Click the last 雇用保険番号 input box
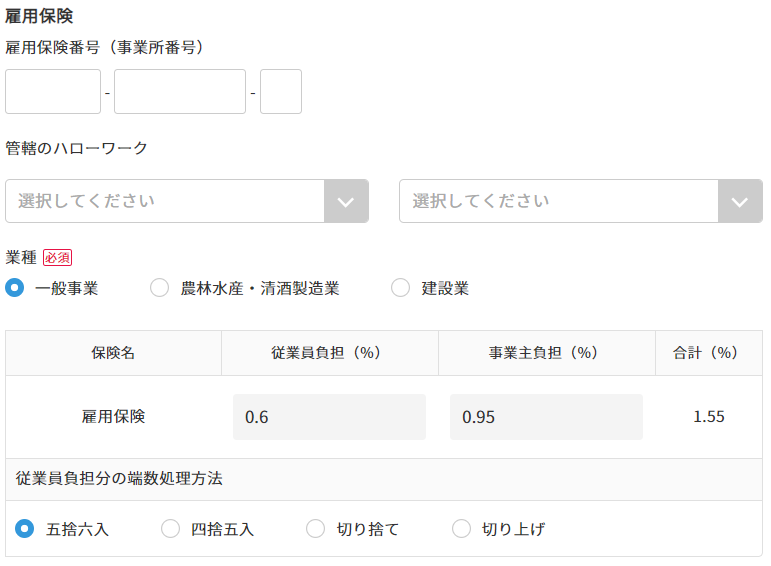This screenshot has height=566, width=771. 281,92
